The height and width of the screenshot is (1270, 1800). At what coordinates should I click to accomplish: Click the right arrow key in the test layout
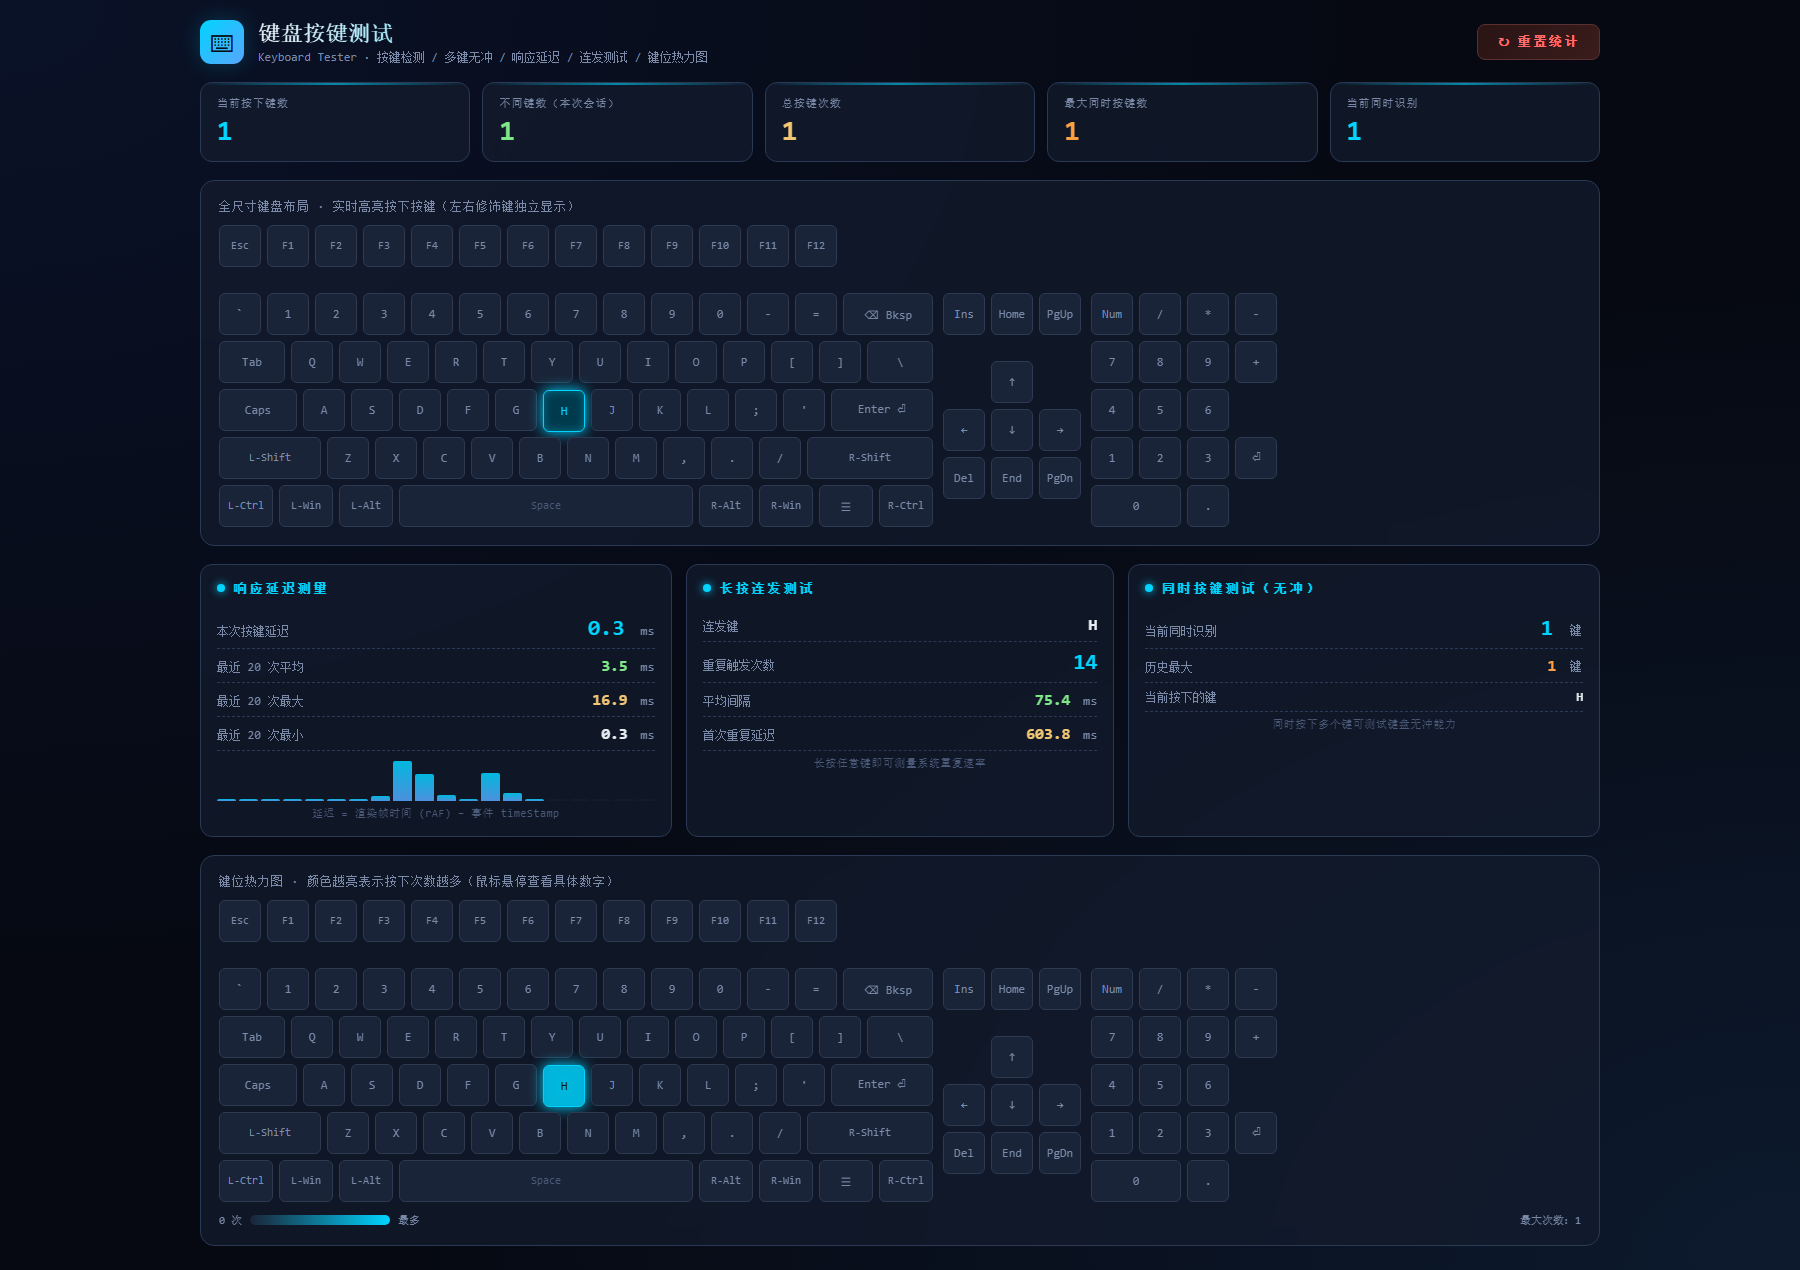1060,430
